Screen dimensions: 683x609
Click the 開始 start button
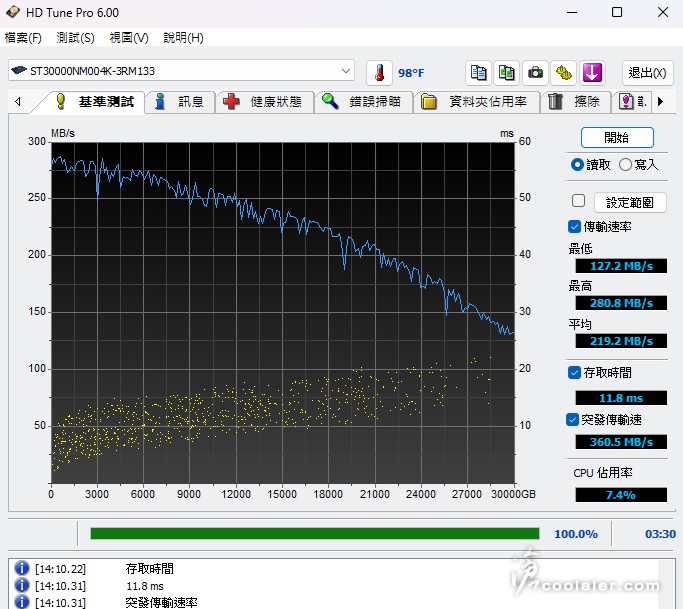click(617, 138)
